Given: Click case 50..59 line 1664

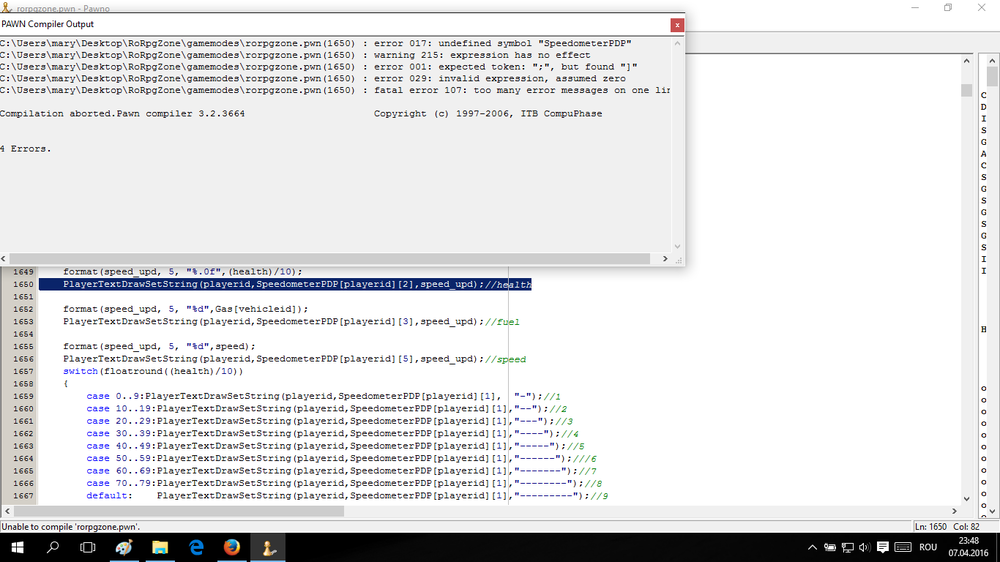Looking at the screenshot, I should [x=341, y=459].
